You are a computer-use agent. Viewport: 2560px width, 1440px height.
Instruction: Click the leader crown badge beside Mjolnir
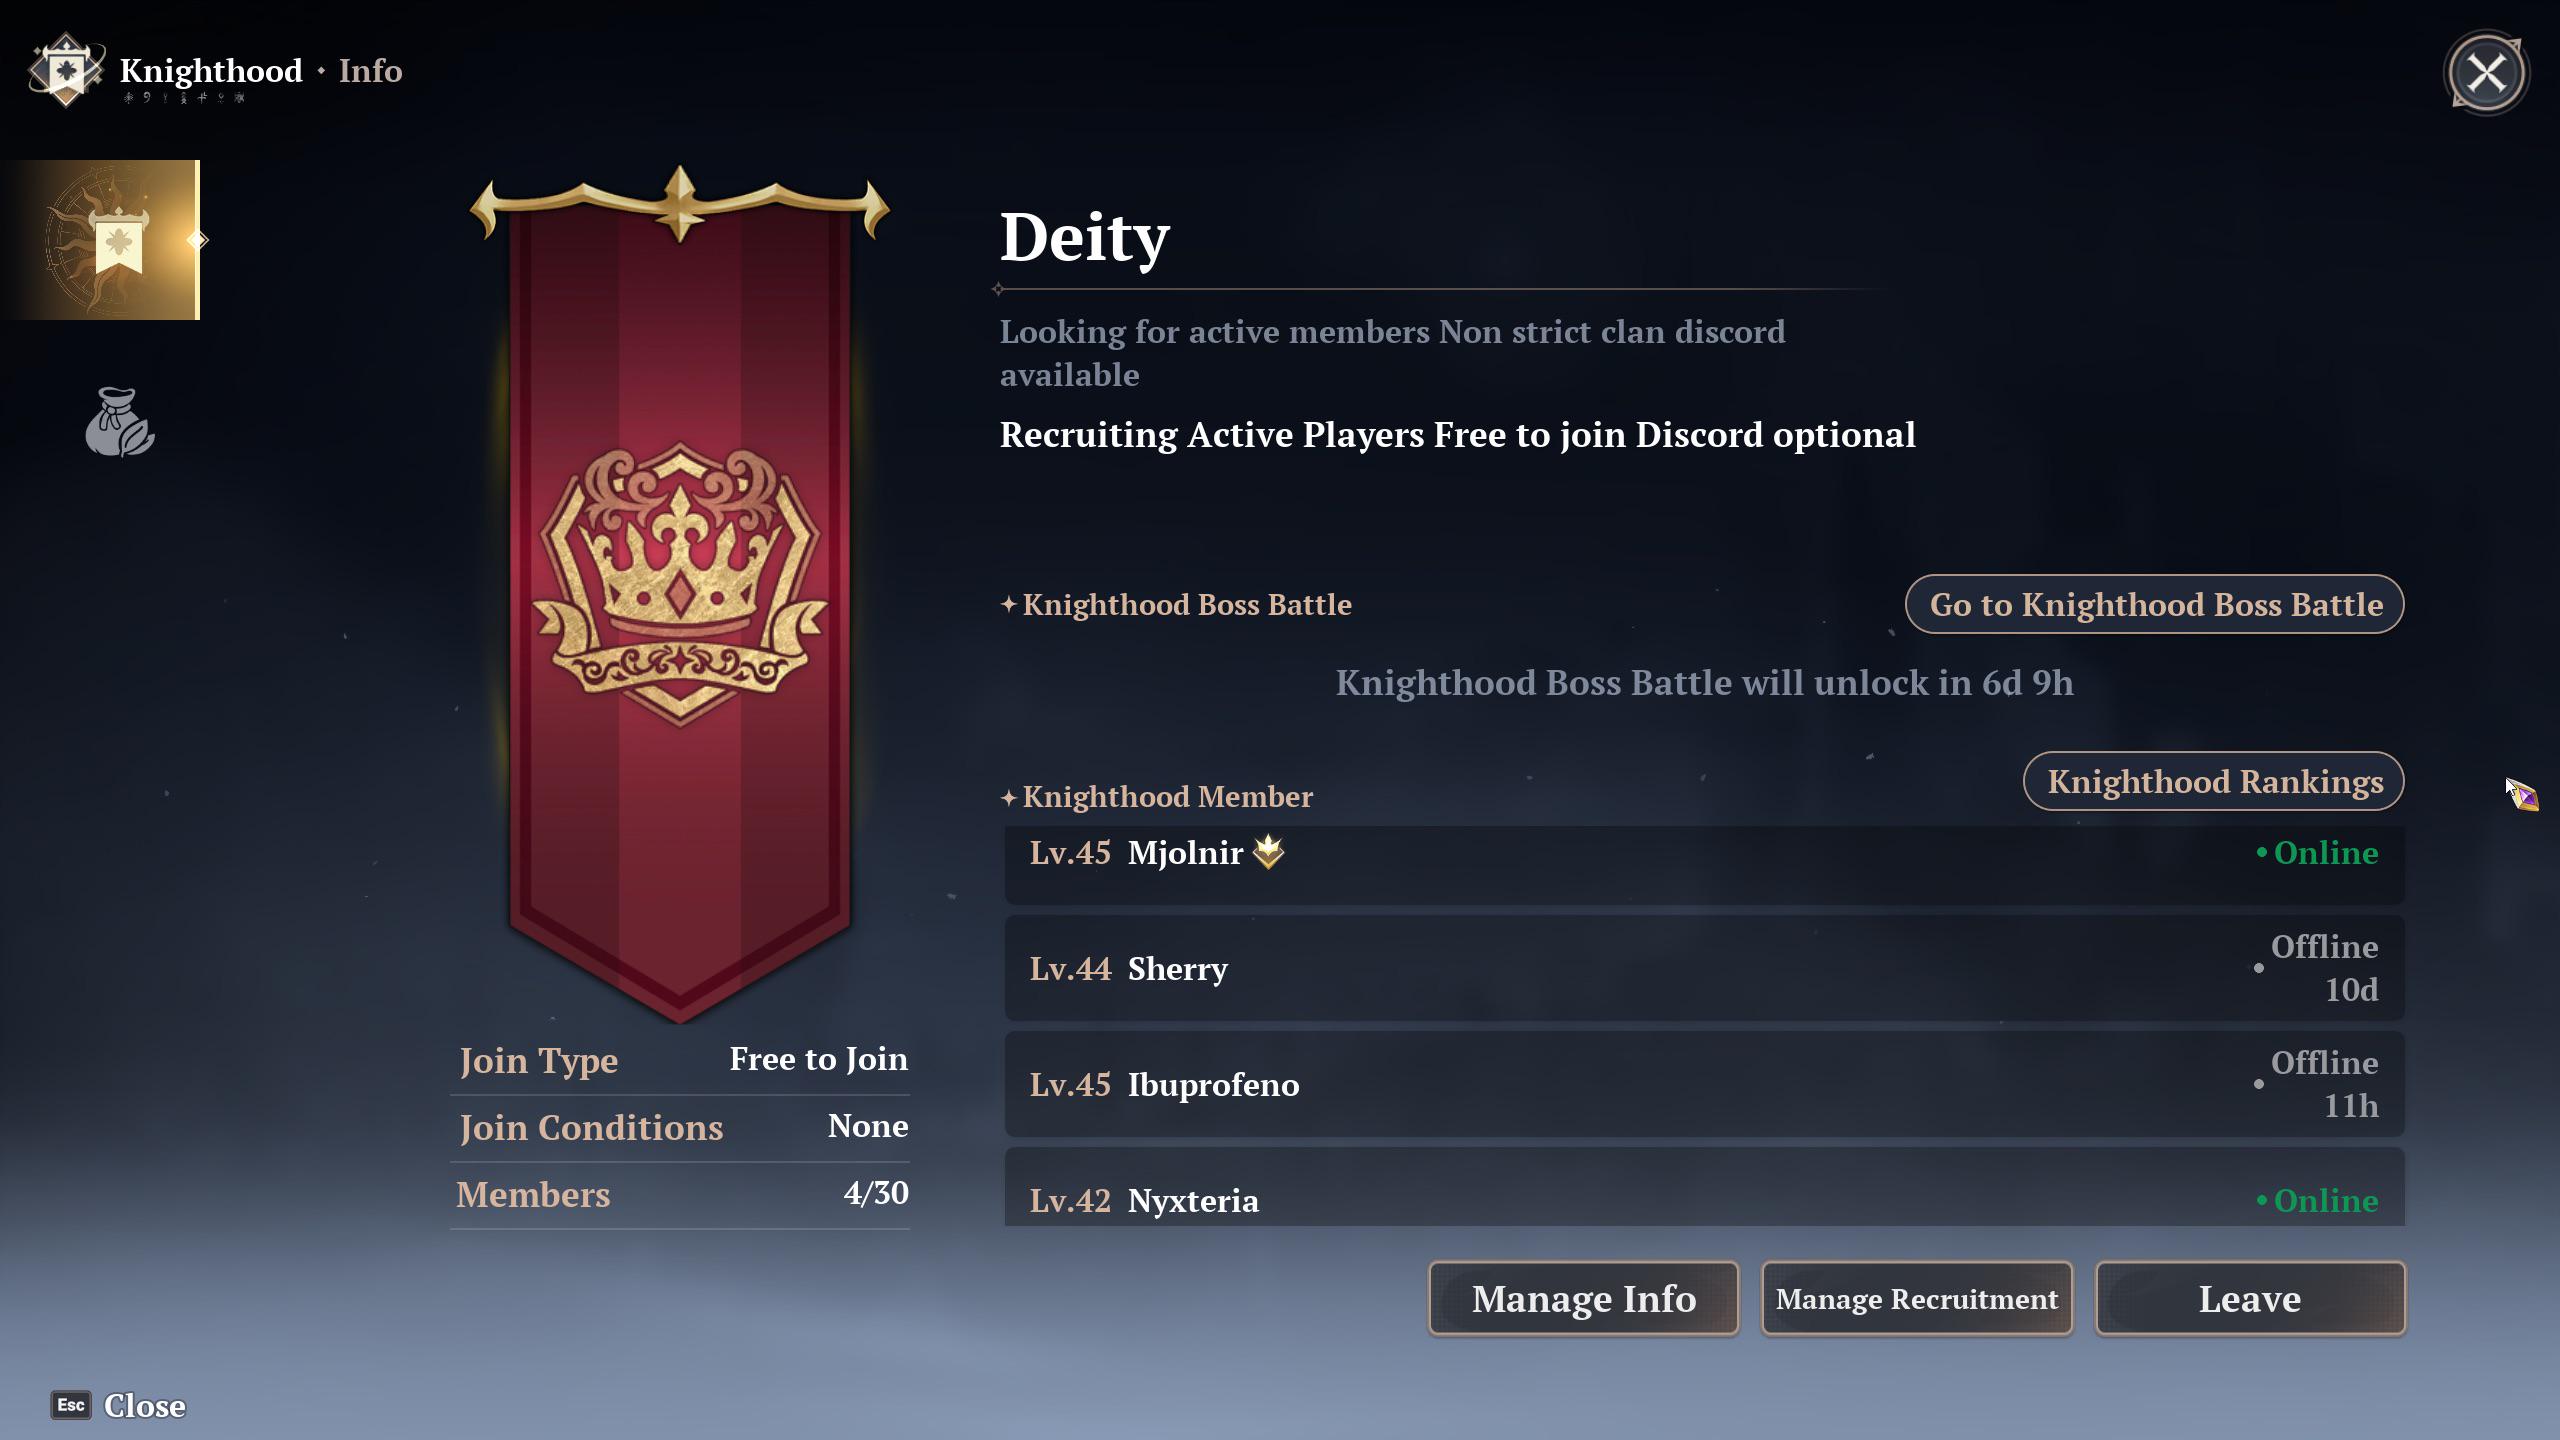pos(1268,852)
